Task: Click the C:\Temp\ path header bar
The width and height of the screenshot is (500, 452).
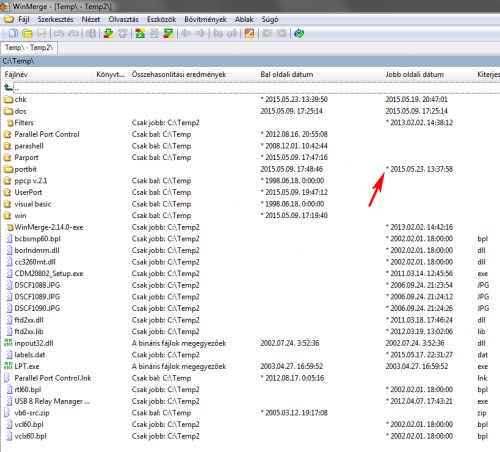Action: point(250,61)
